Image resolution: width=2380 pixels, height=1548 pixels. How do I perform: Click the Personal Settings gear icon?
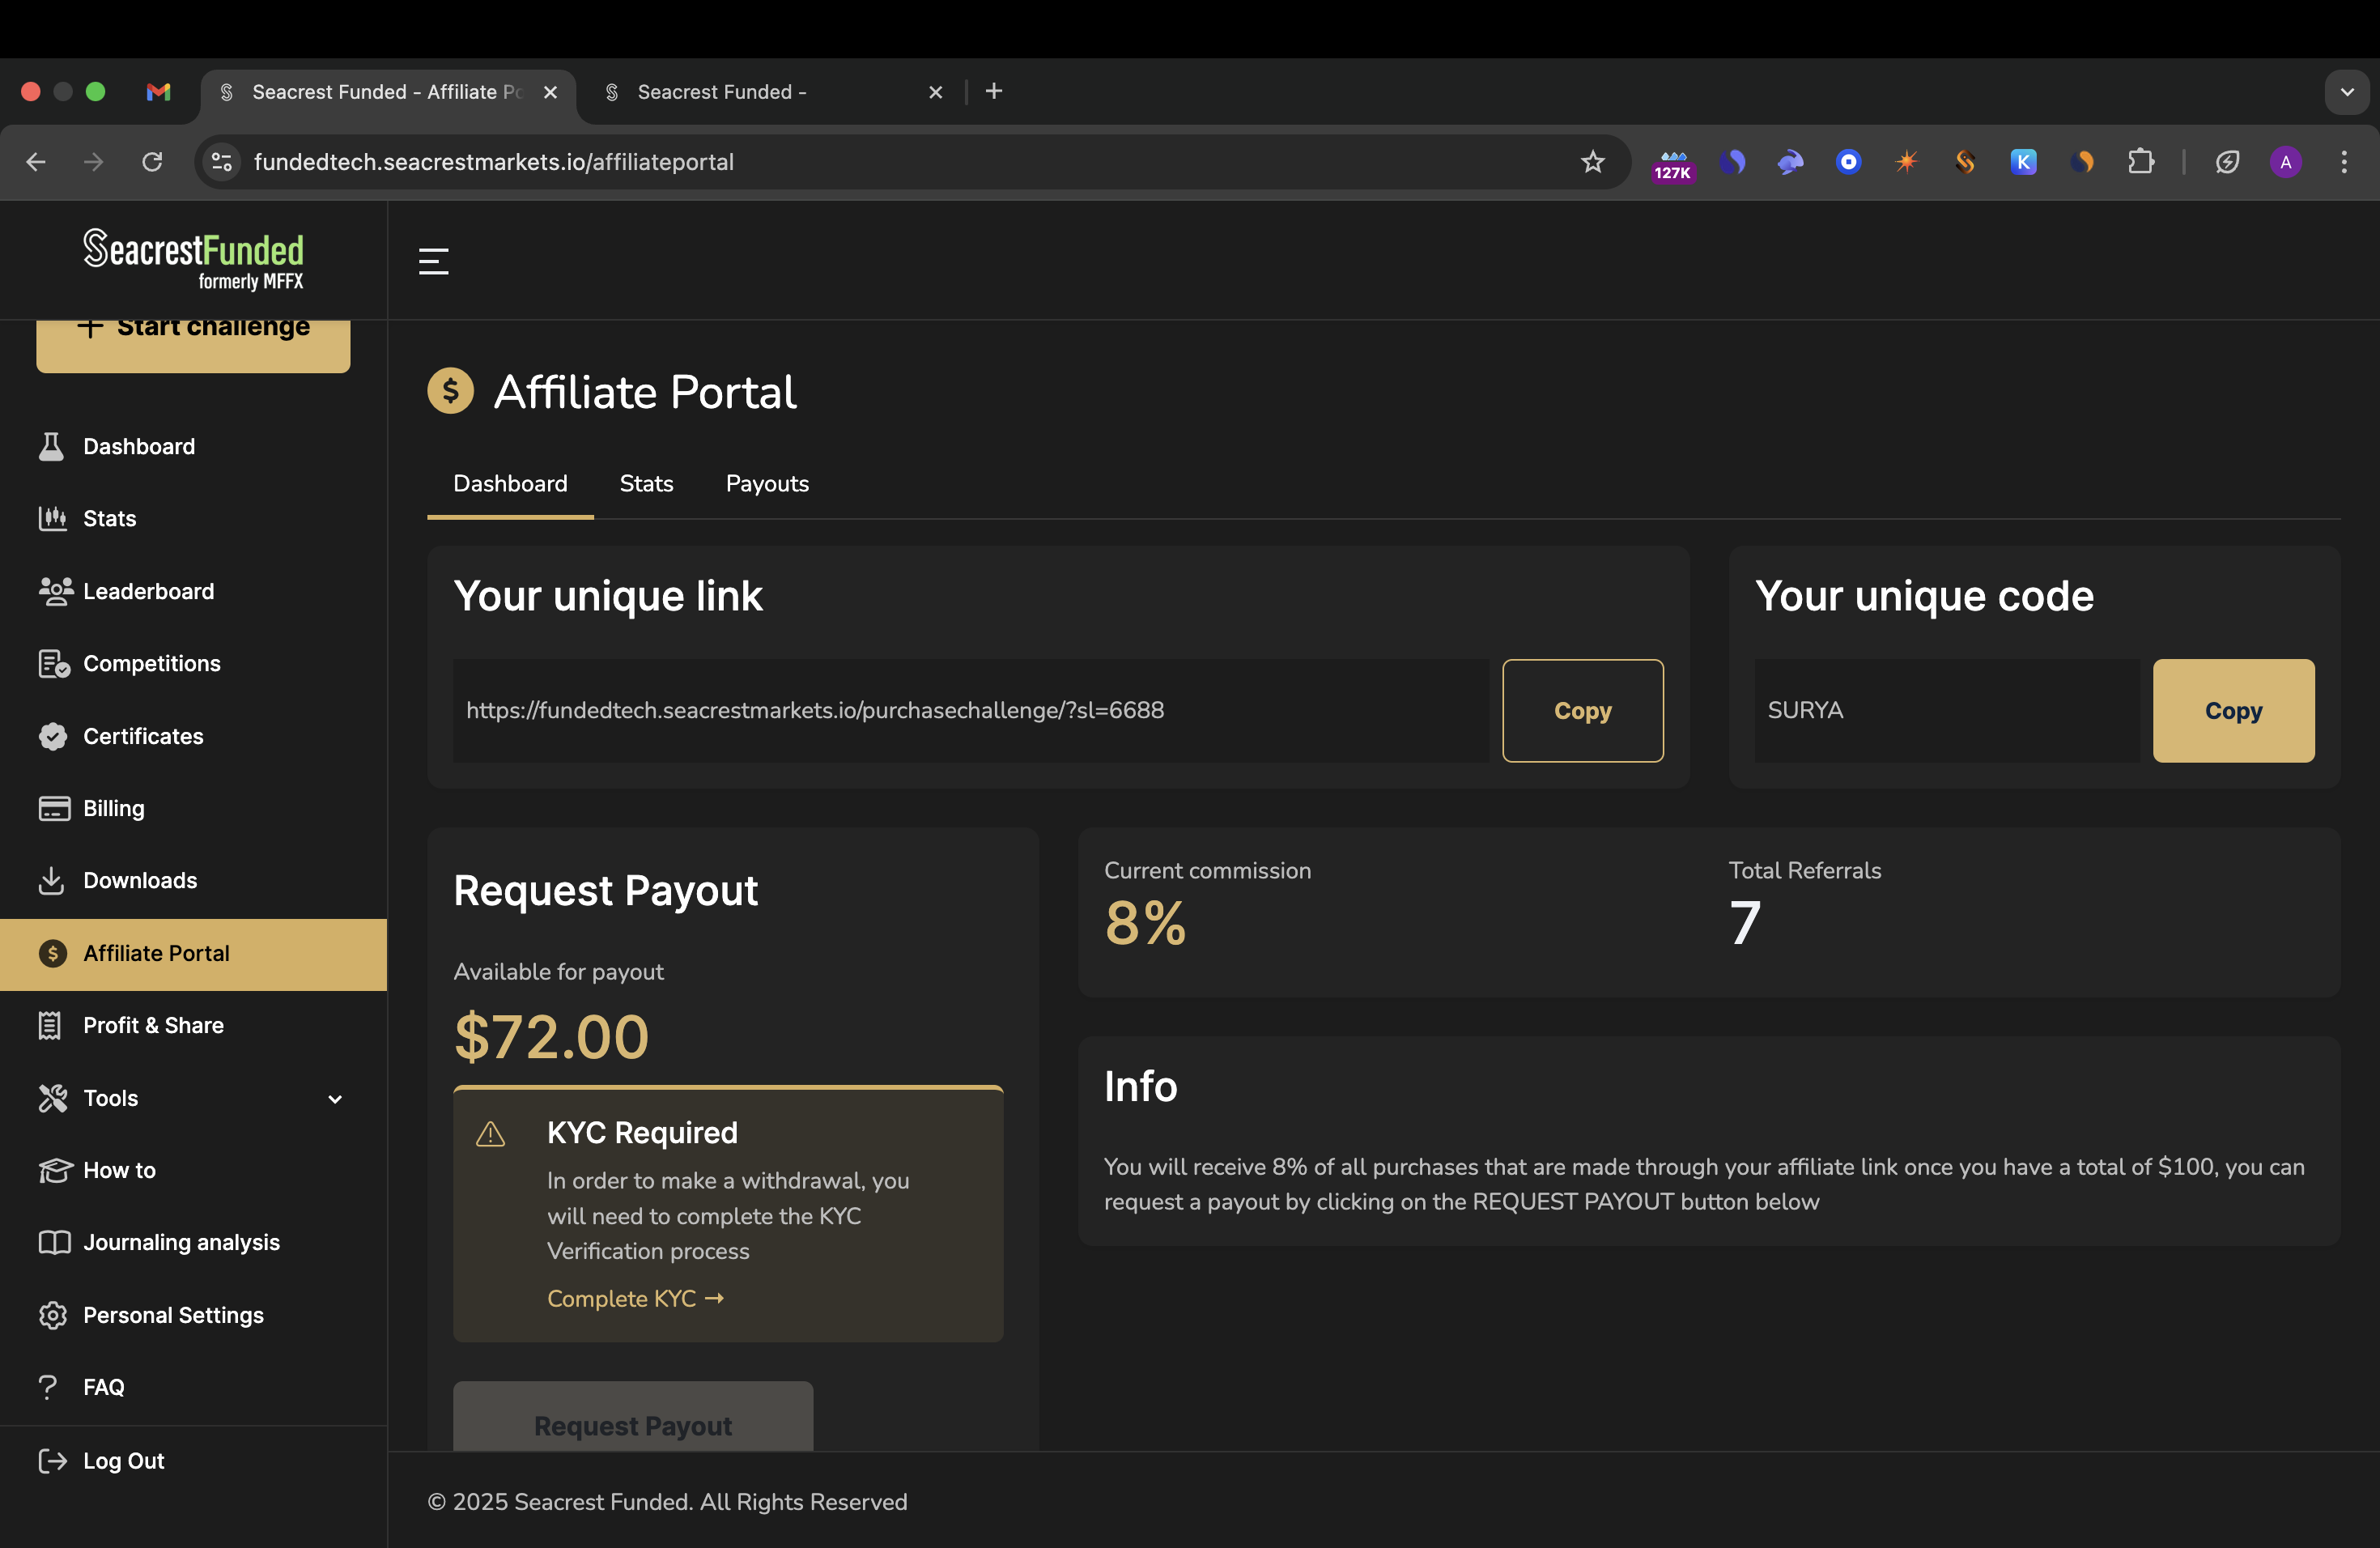point(53,1315)
